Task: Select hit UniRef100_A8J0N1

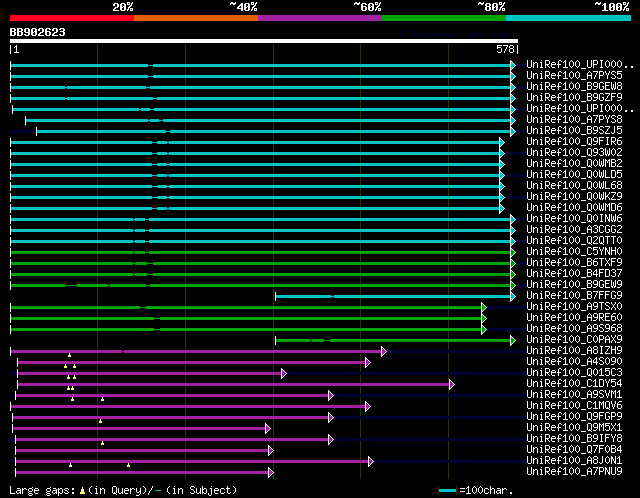Action: click(574, 461)
